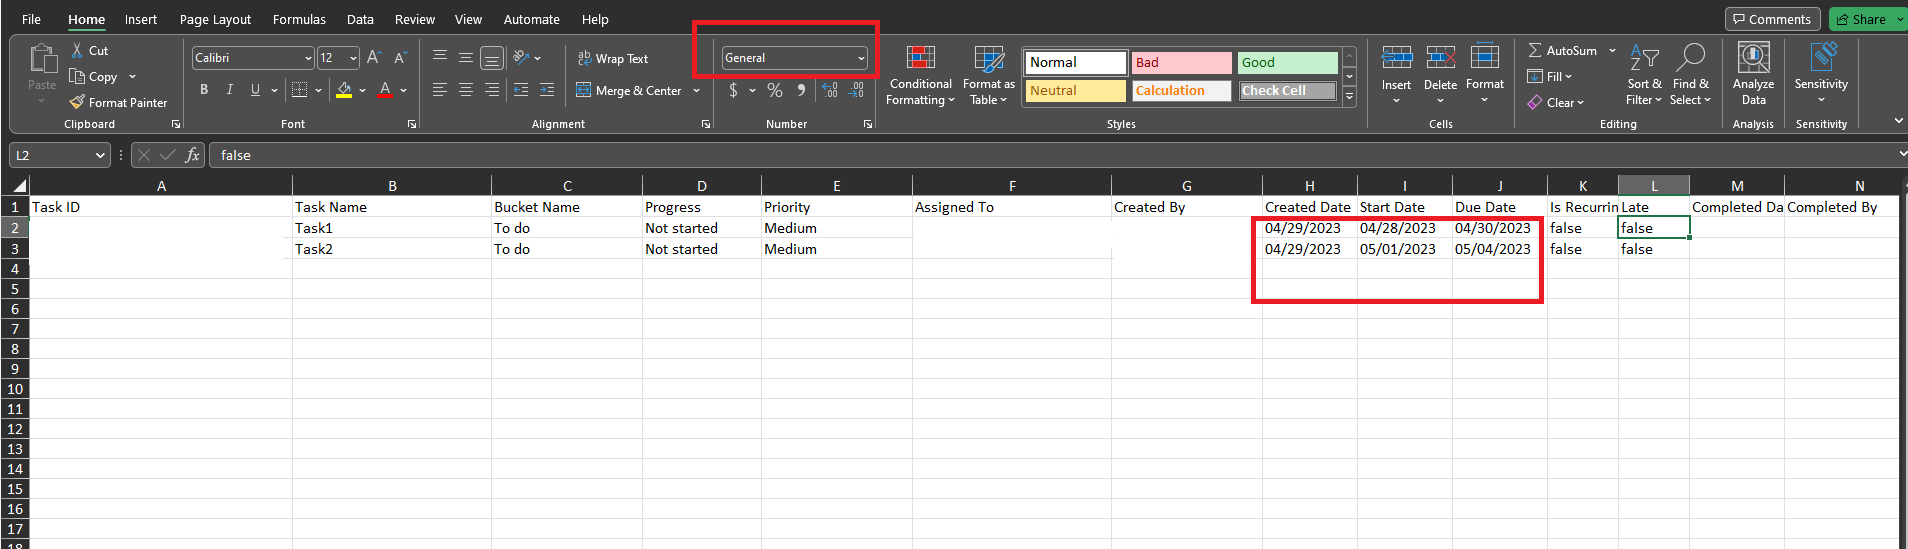The width and height of the screenshot is (1908, 549).
Task: Open the AutoSum dropdown arrow
Action: pos(1612,50)
